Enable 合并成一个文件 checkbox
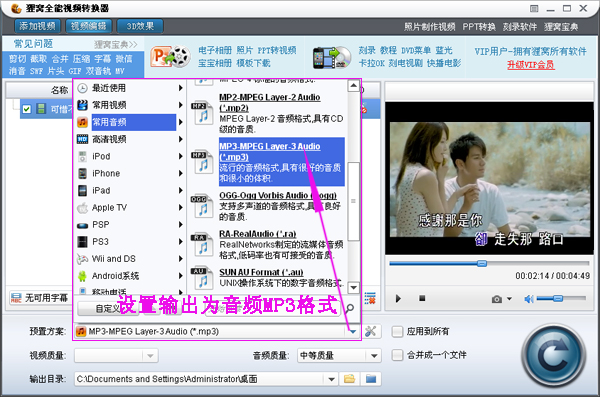 [397, 355]
